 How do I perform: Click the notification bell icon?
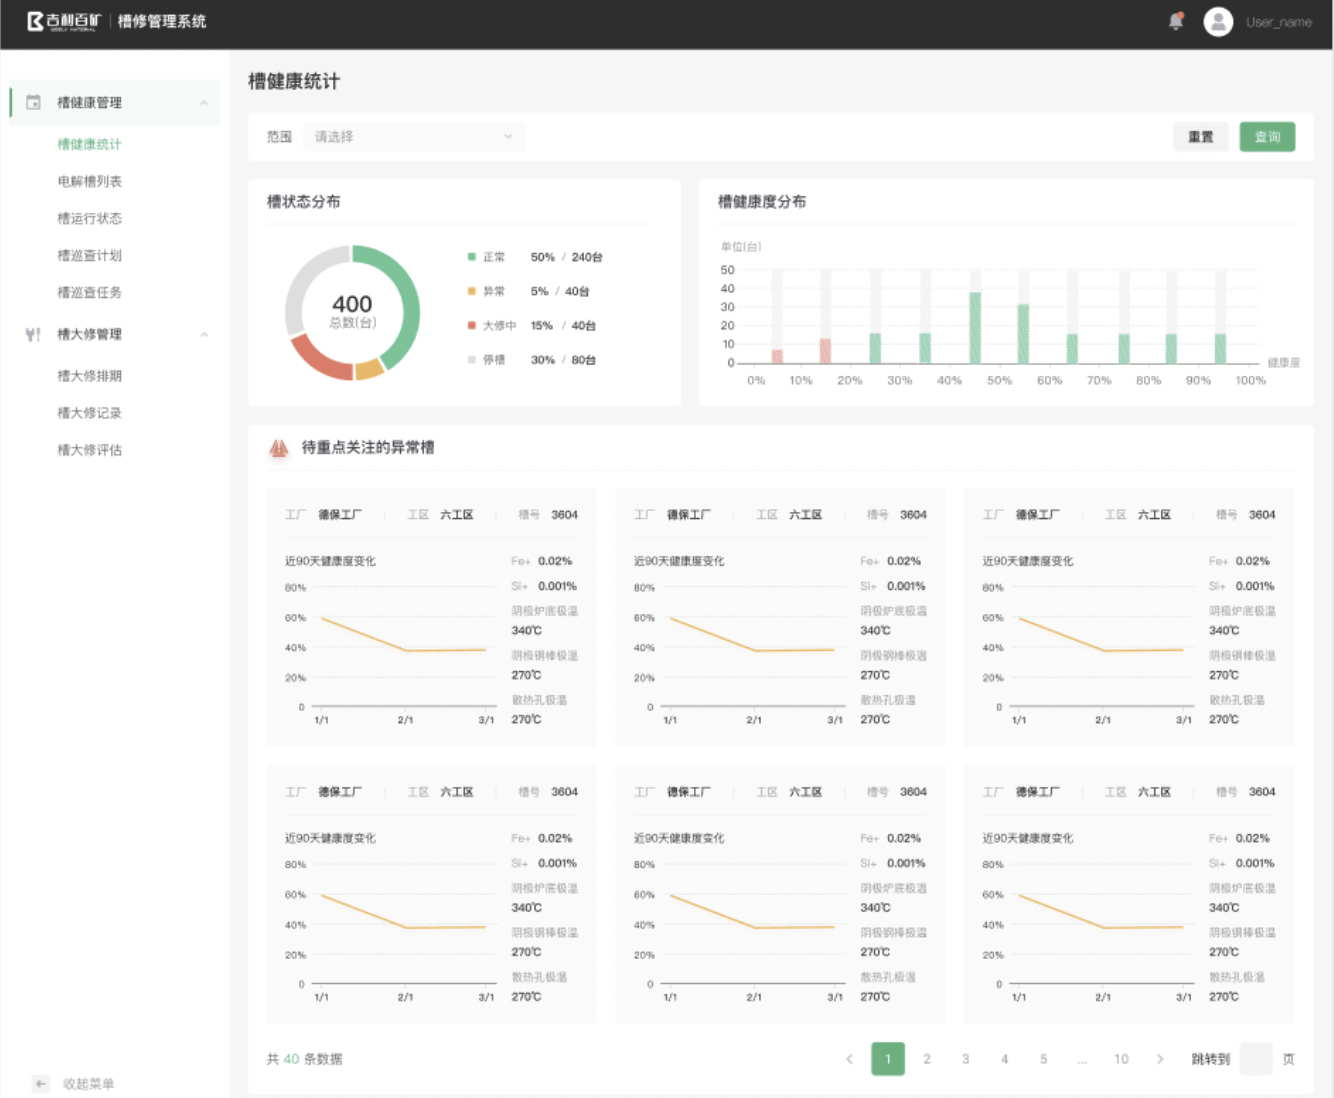[1176, 21]
